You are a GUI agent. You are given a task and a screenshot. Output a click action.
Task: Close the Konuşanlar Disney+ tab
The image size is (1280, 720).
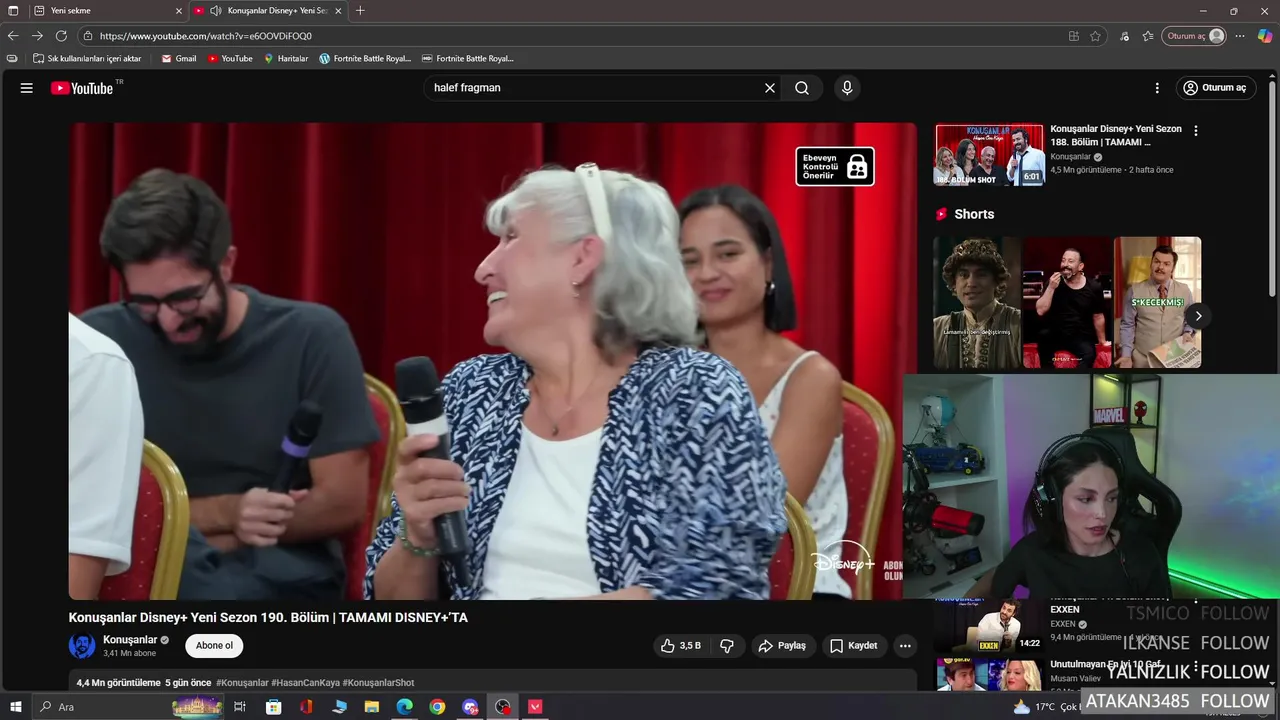[338, 11]
